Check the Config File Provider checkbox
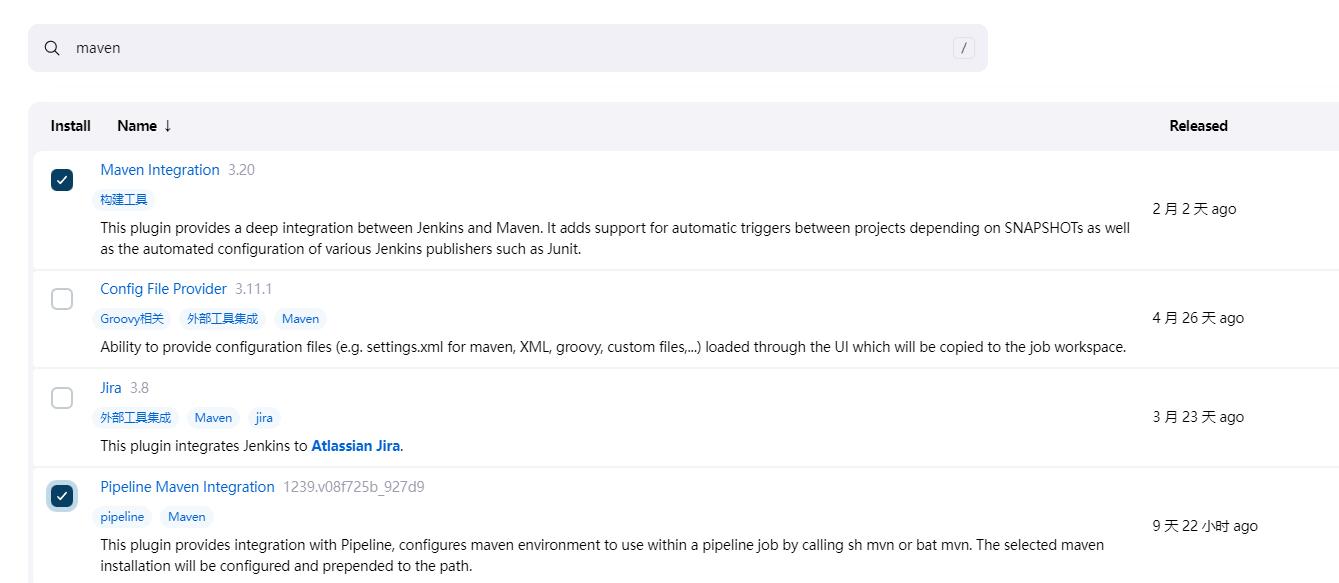 coord(62,299)
